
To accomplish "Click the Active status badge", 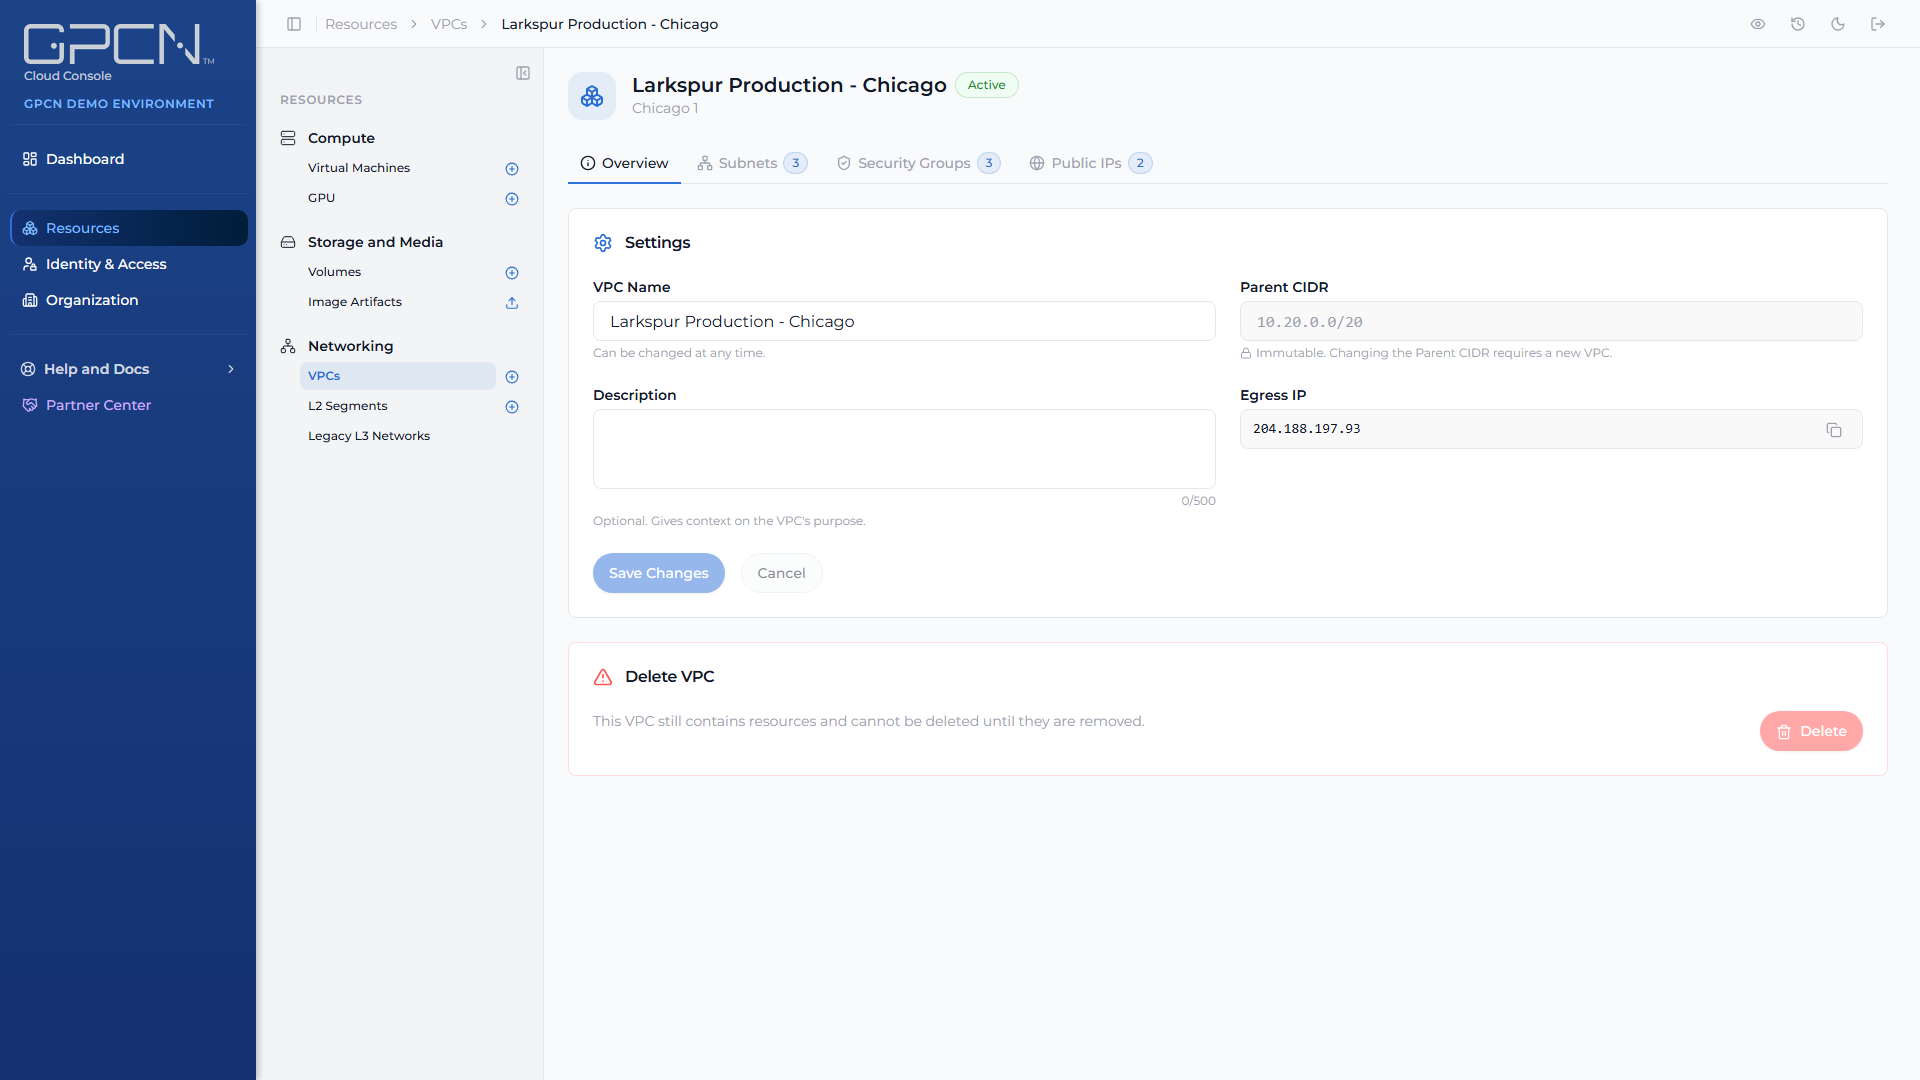I will (x=986, y=85).
